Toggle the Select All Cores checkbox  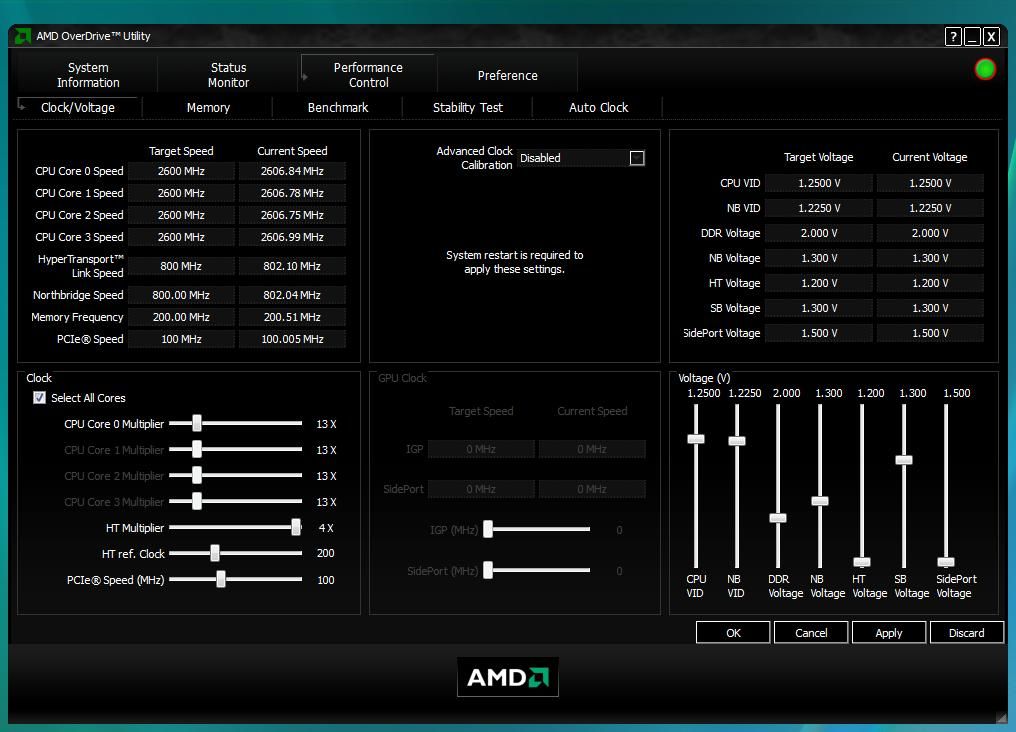39,397
